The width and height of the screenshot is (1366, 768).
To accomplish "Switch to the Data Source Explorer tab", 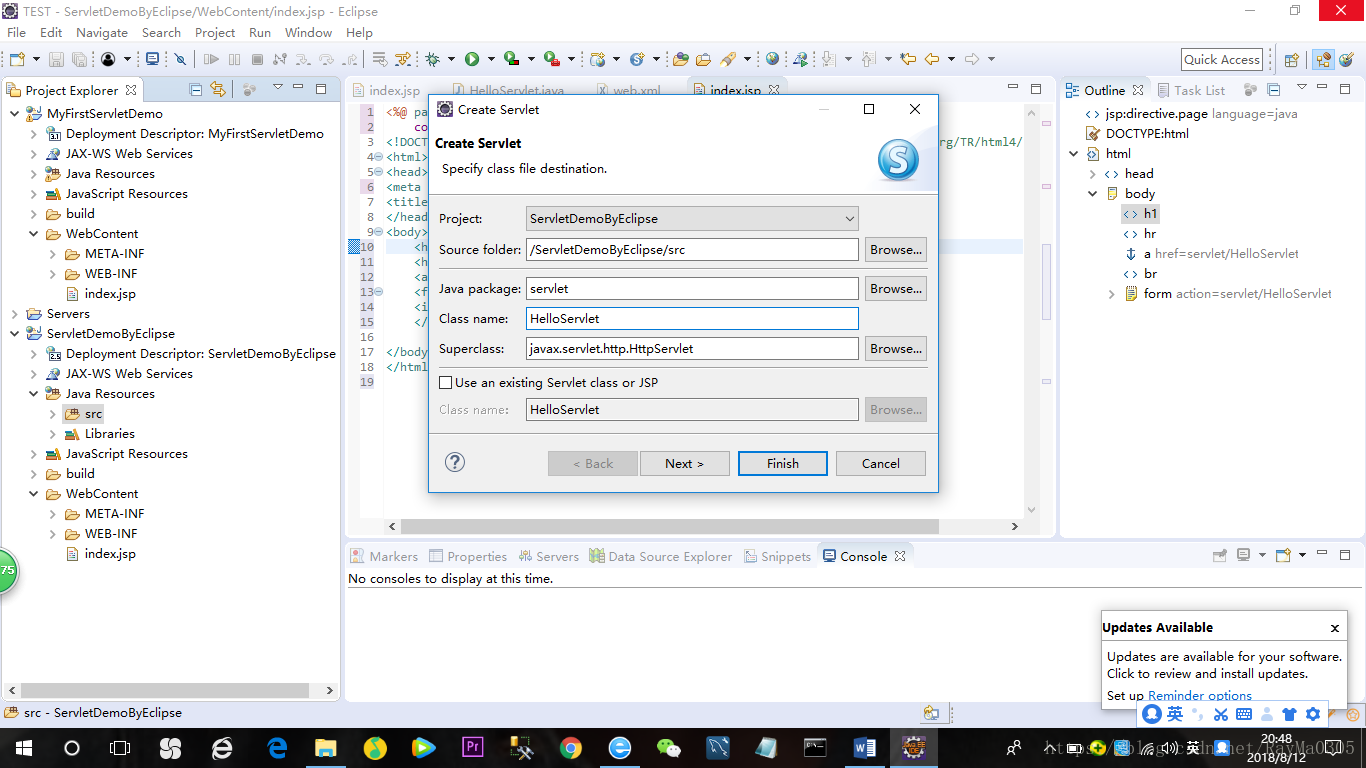I will click(x=661, y=556).
